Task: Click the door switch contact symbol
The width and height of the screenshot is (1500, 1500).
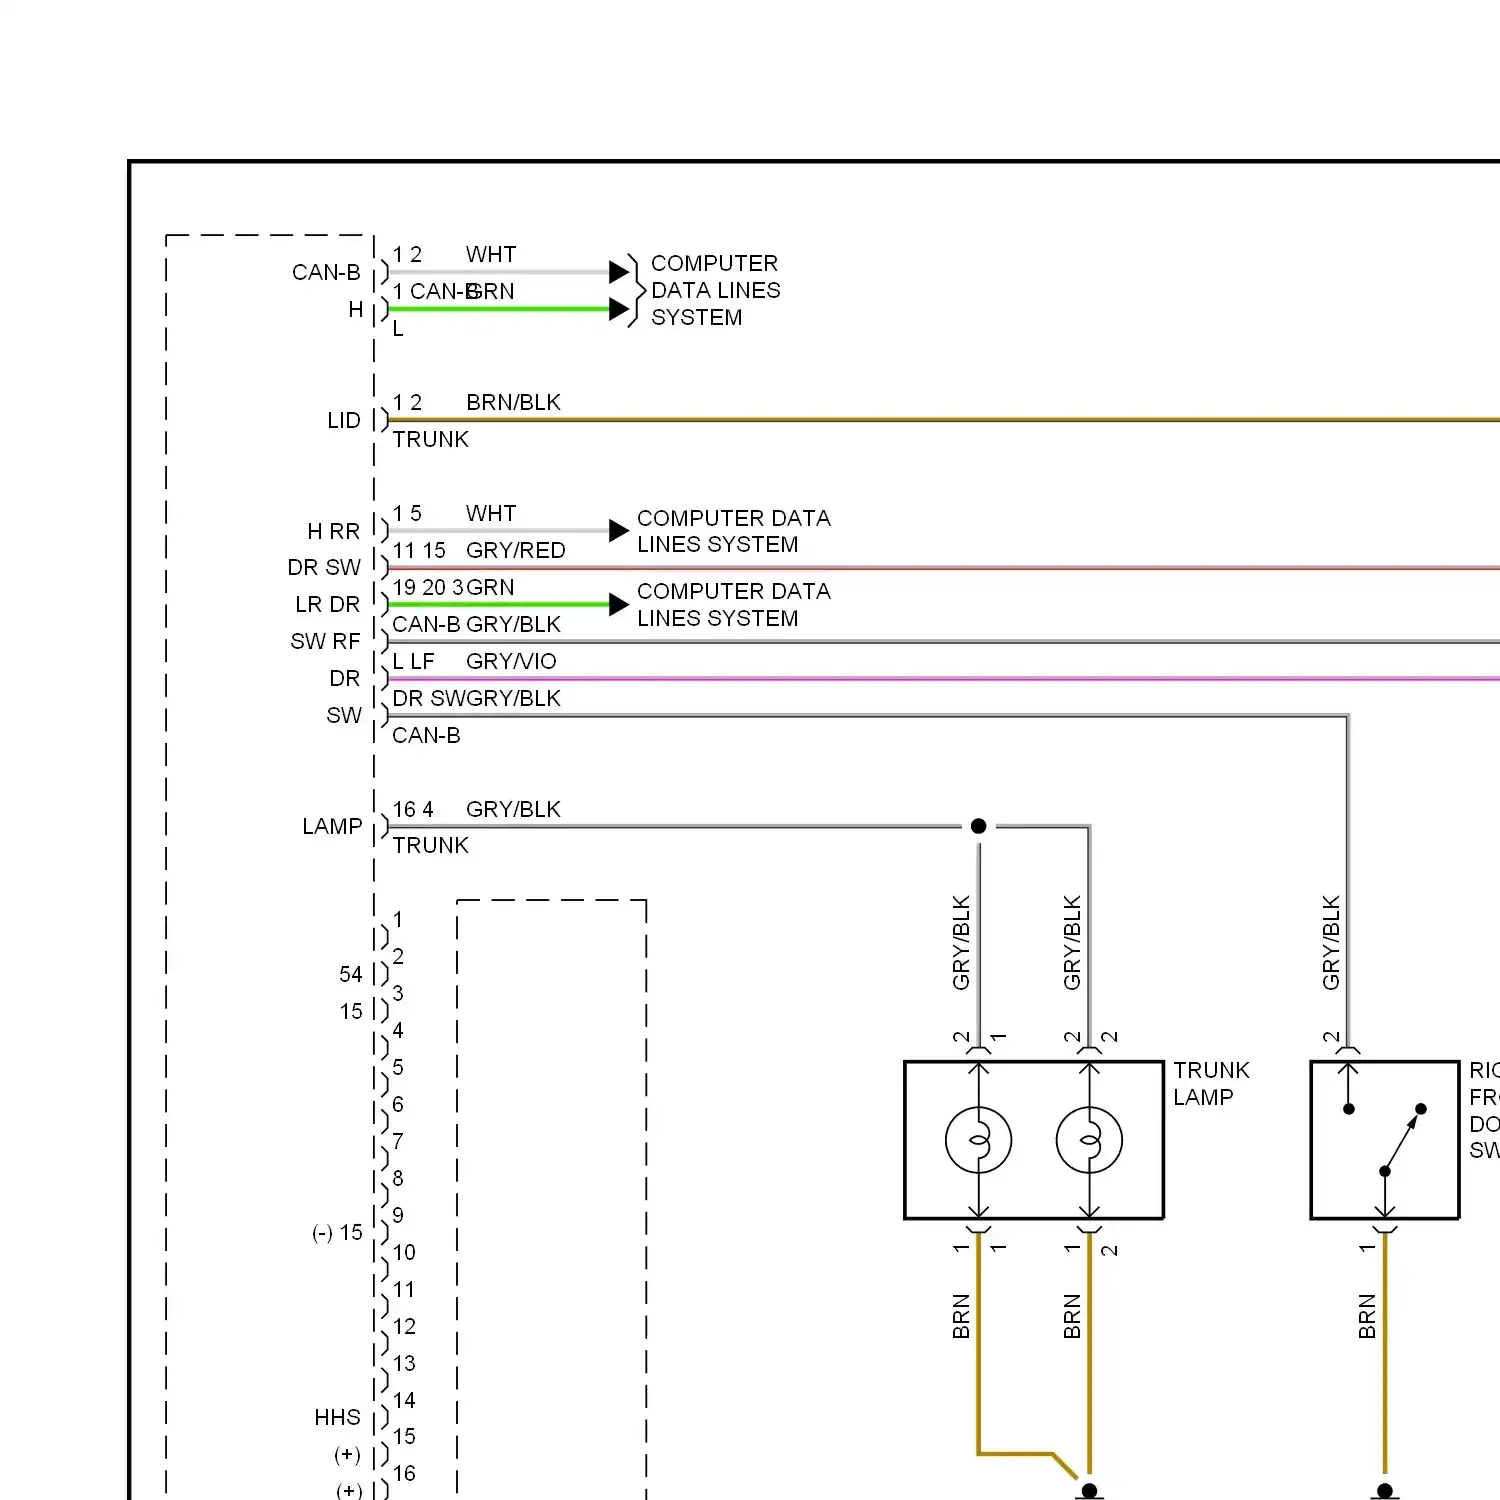Action: (1385, 1140)
